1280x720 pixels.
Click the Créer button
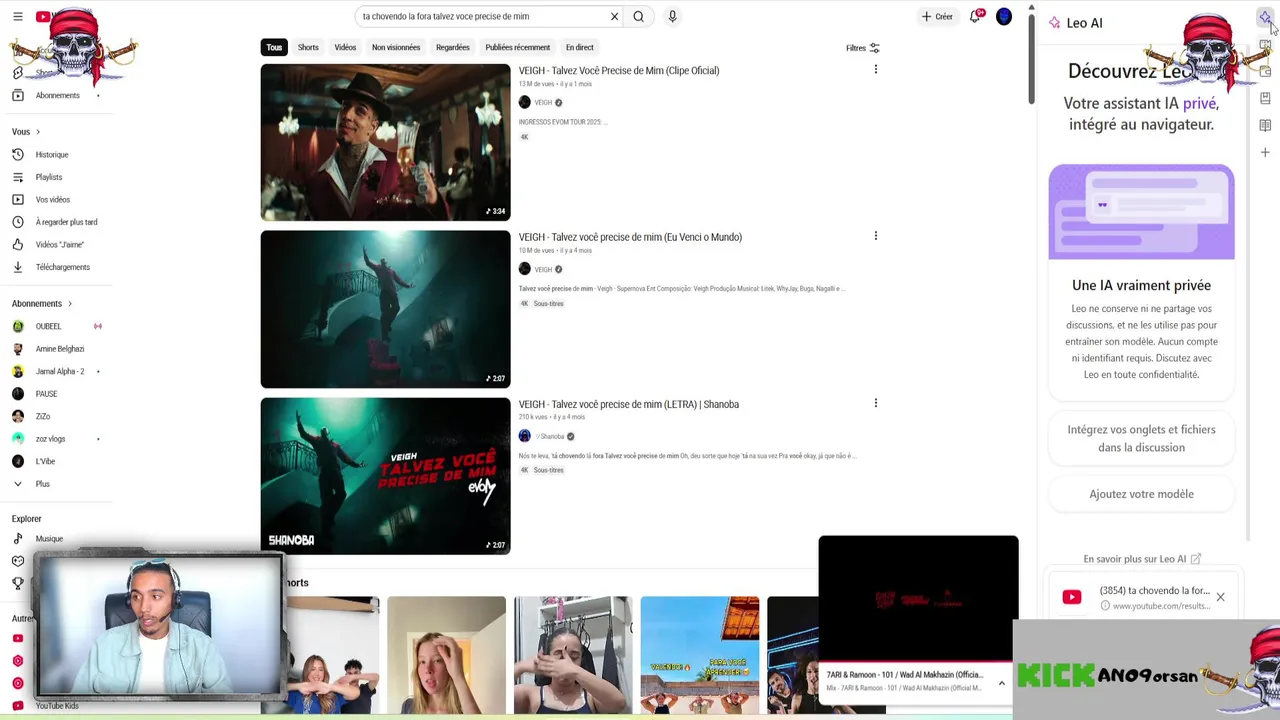(x=937, y=16)
